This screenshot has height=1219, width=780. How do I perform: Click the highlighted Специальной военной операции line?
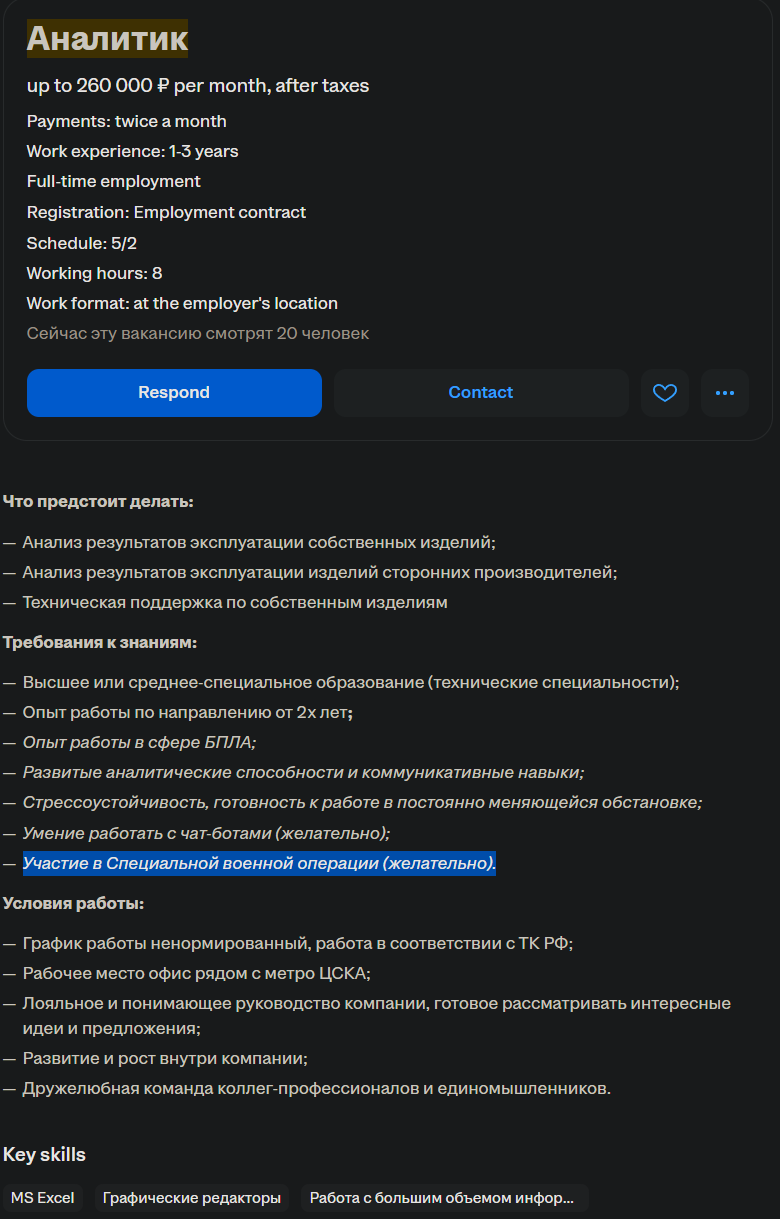pos(259,863)
